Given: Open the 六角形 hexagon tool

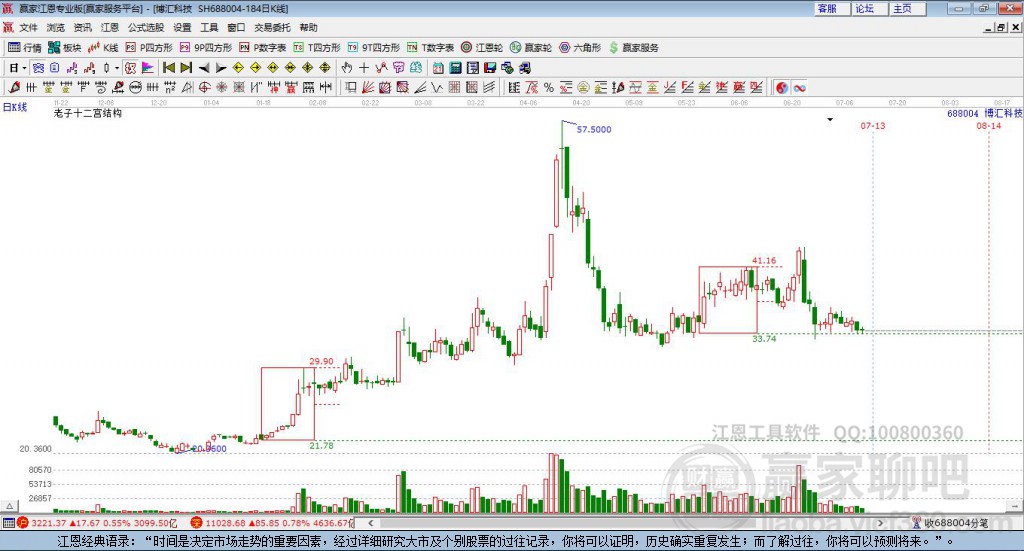Looking at the screenshot, I should pos(580,48).
